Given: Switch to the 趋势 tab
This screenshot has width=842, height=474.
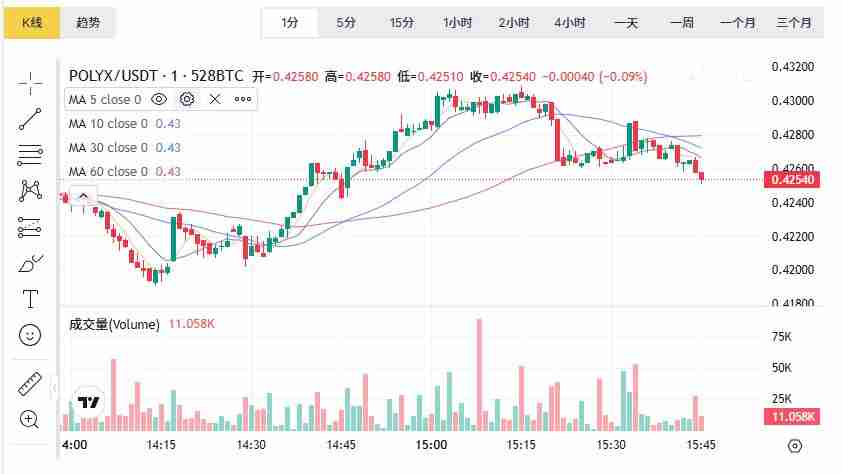Looking at the screenshot, I should [x=88, y=22].
